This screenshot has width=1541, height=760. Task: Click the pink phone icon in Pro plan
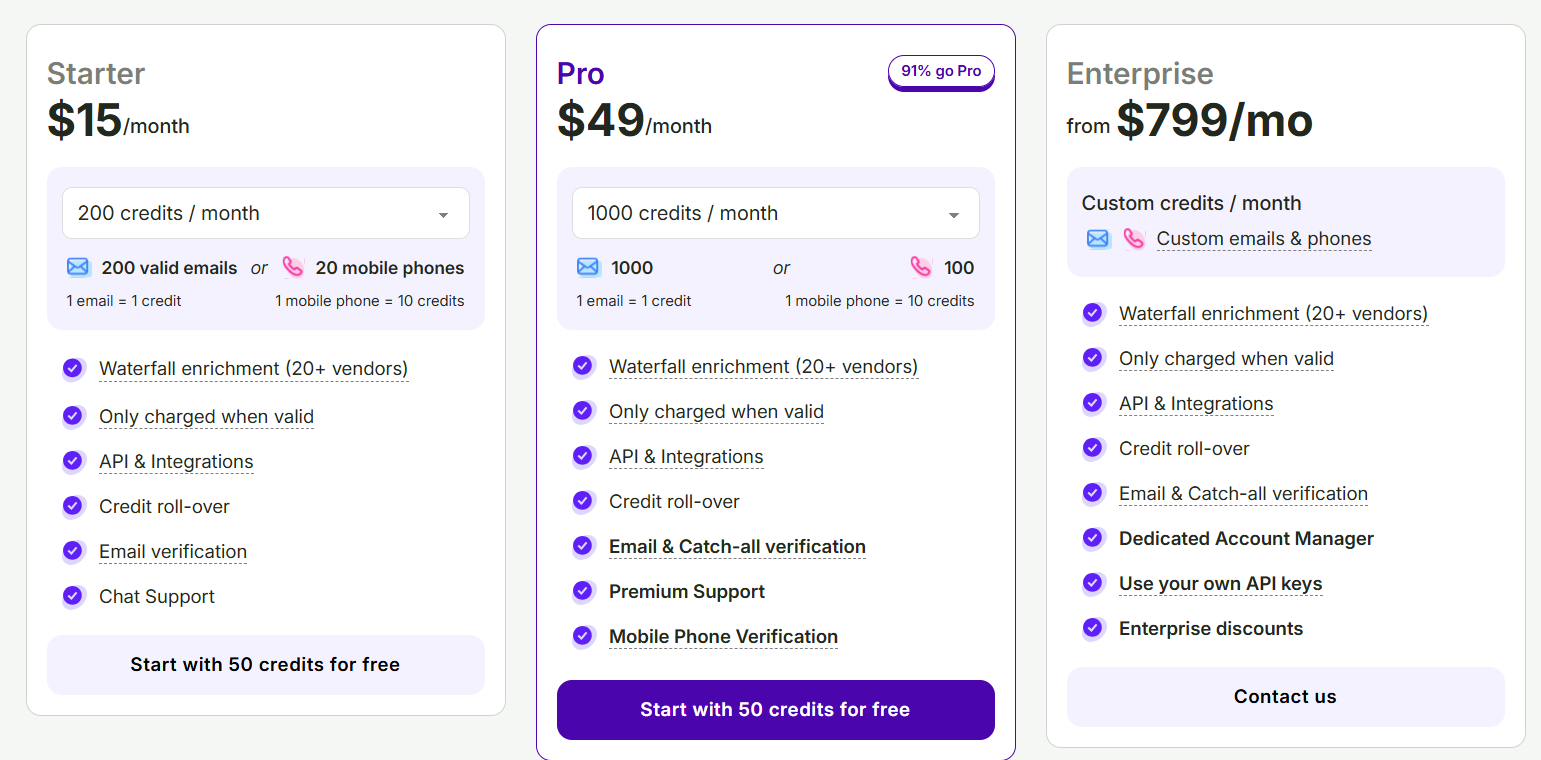921,267
